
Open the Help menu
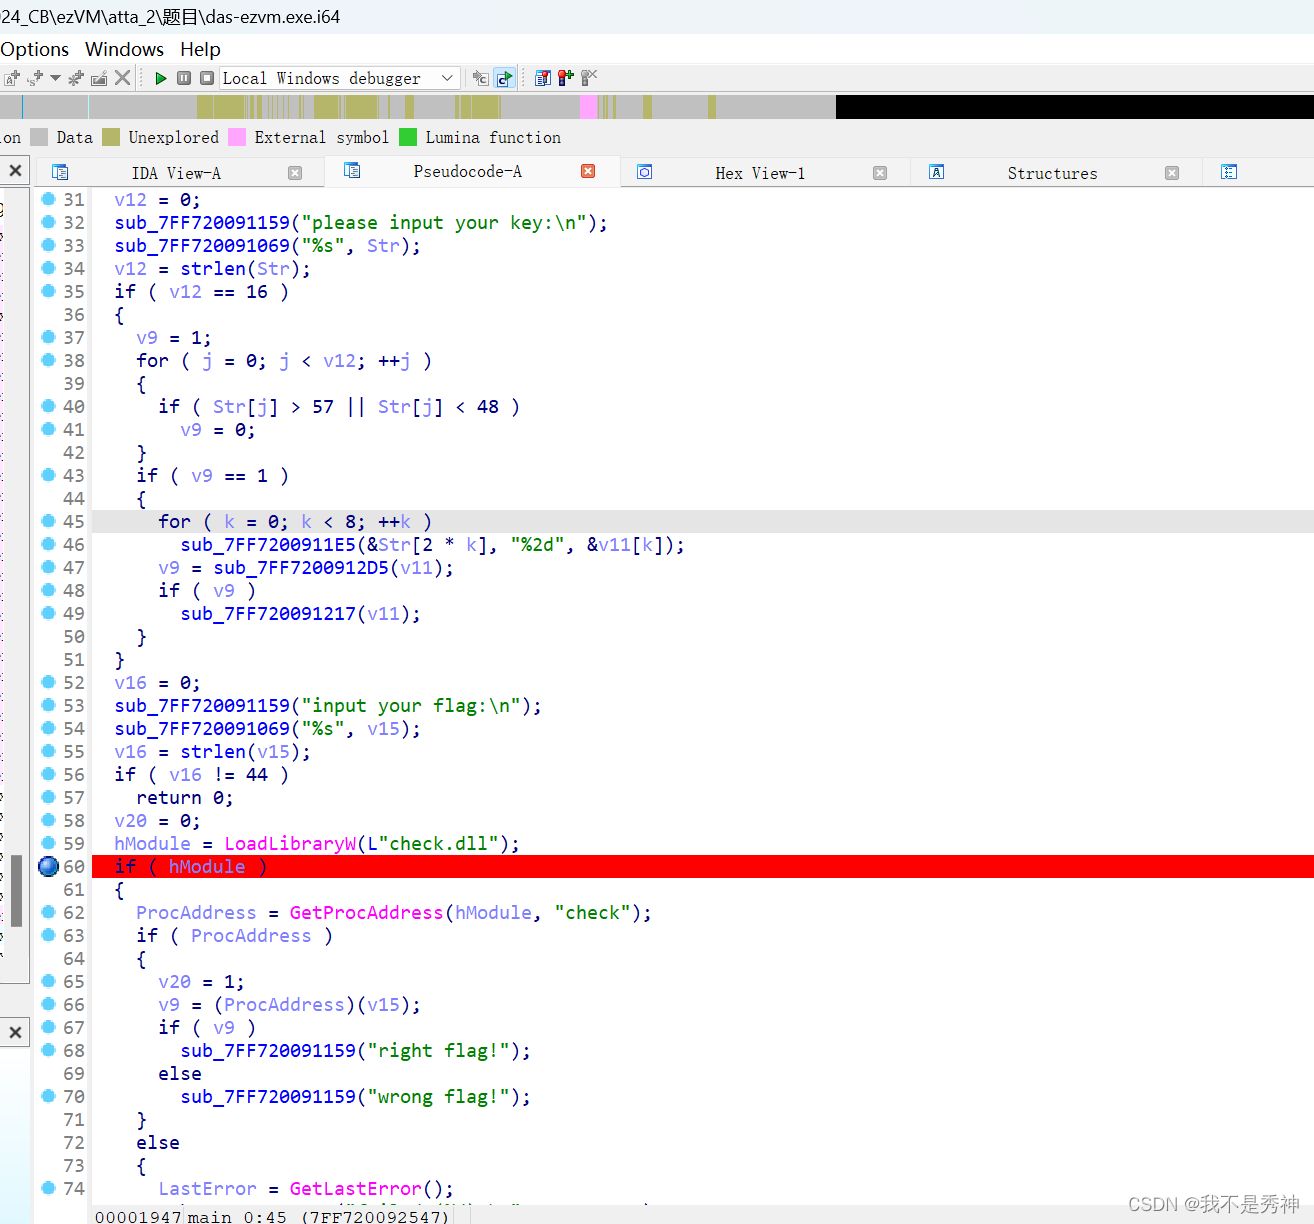(x=200, y=49)
